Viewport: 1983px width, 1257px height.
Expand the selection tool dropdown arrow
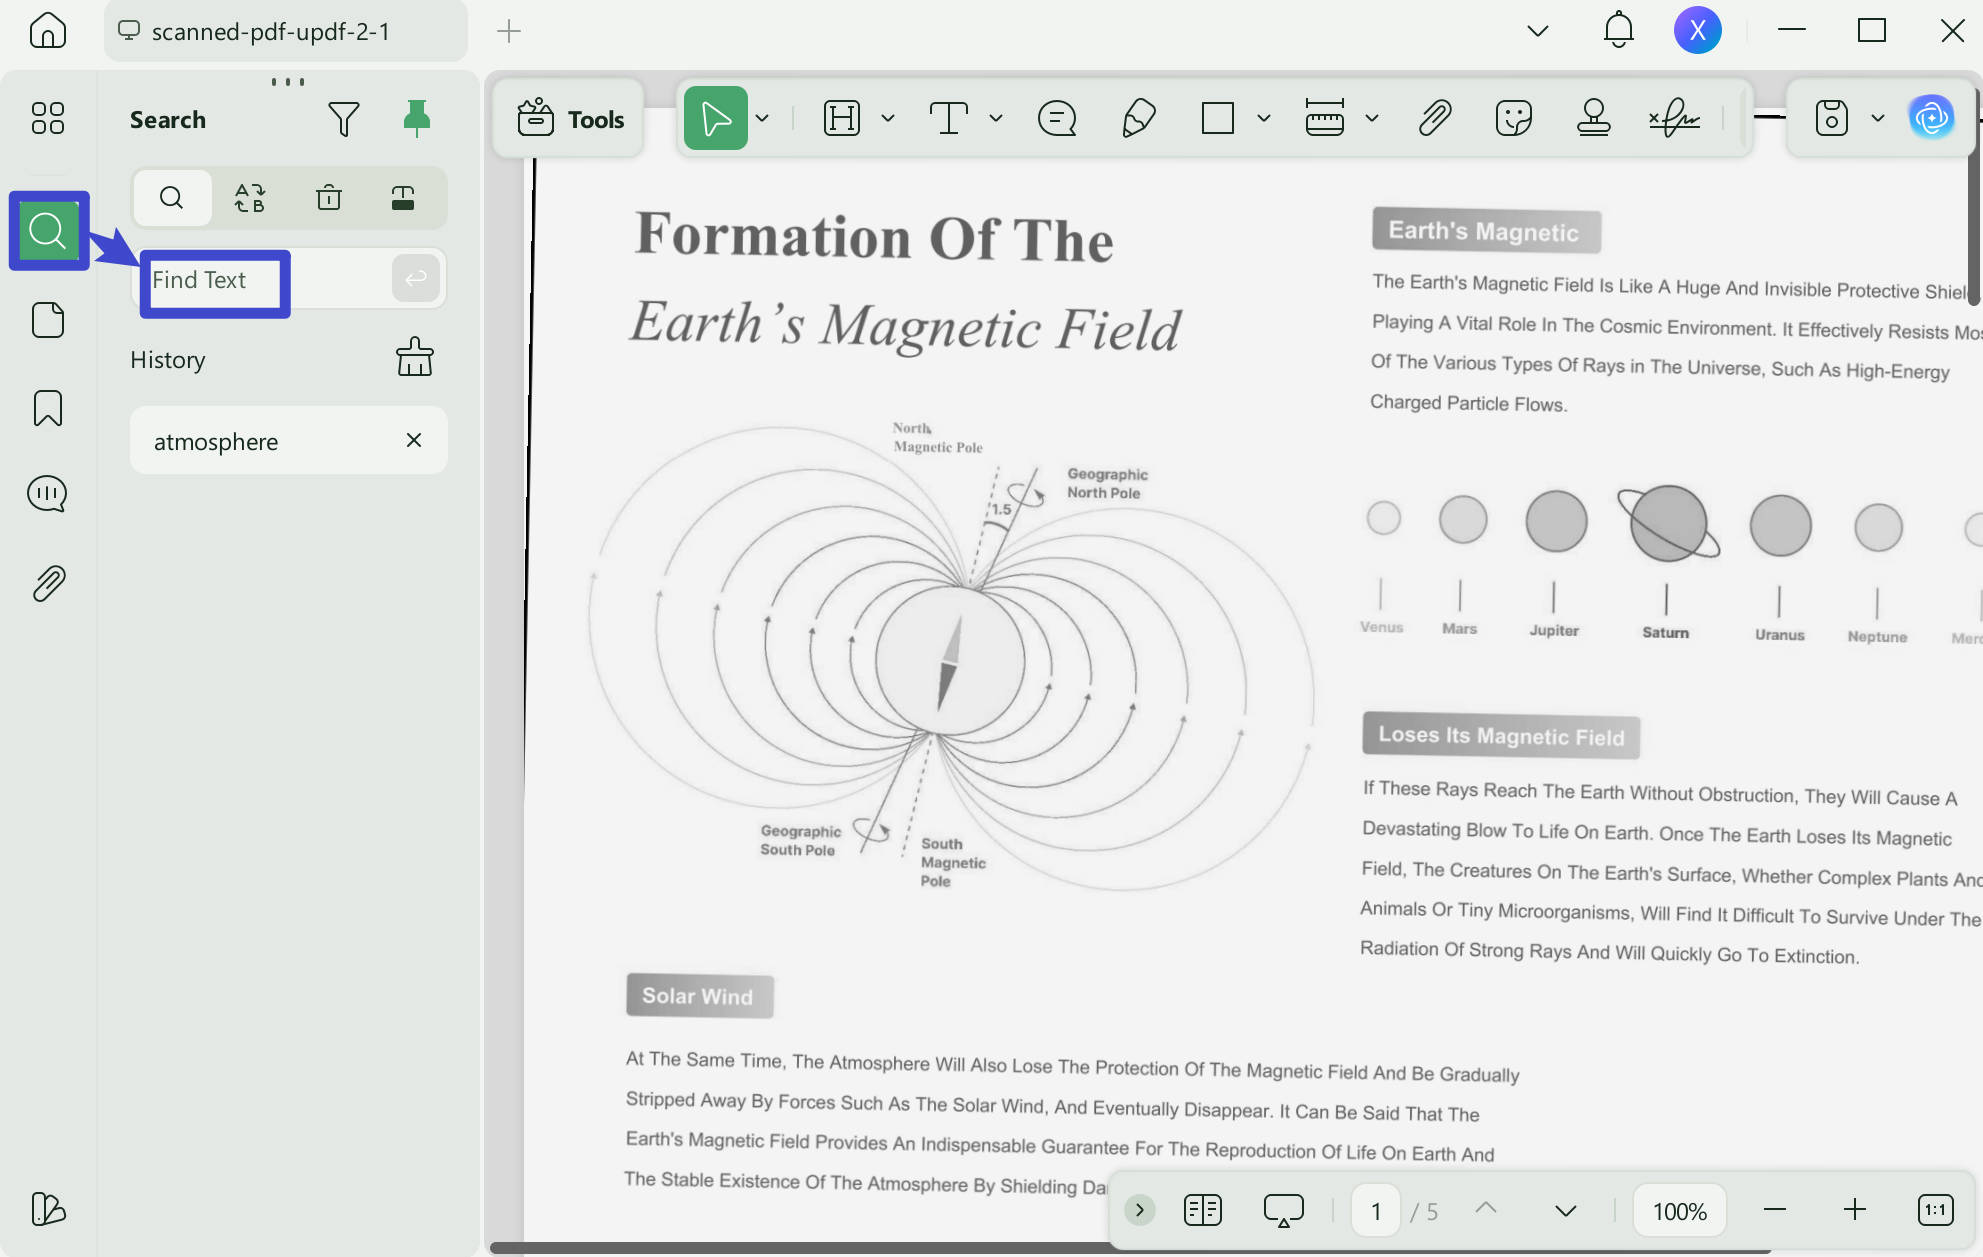point(762,118)
